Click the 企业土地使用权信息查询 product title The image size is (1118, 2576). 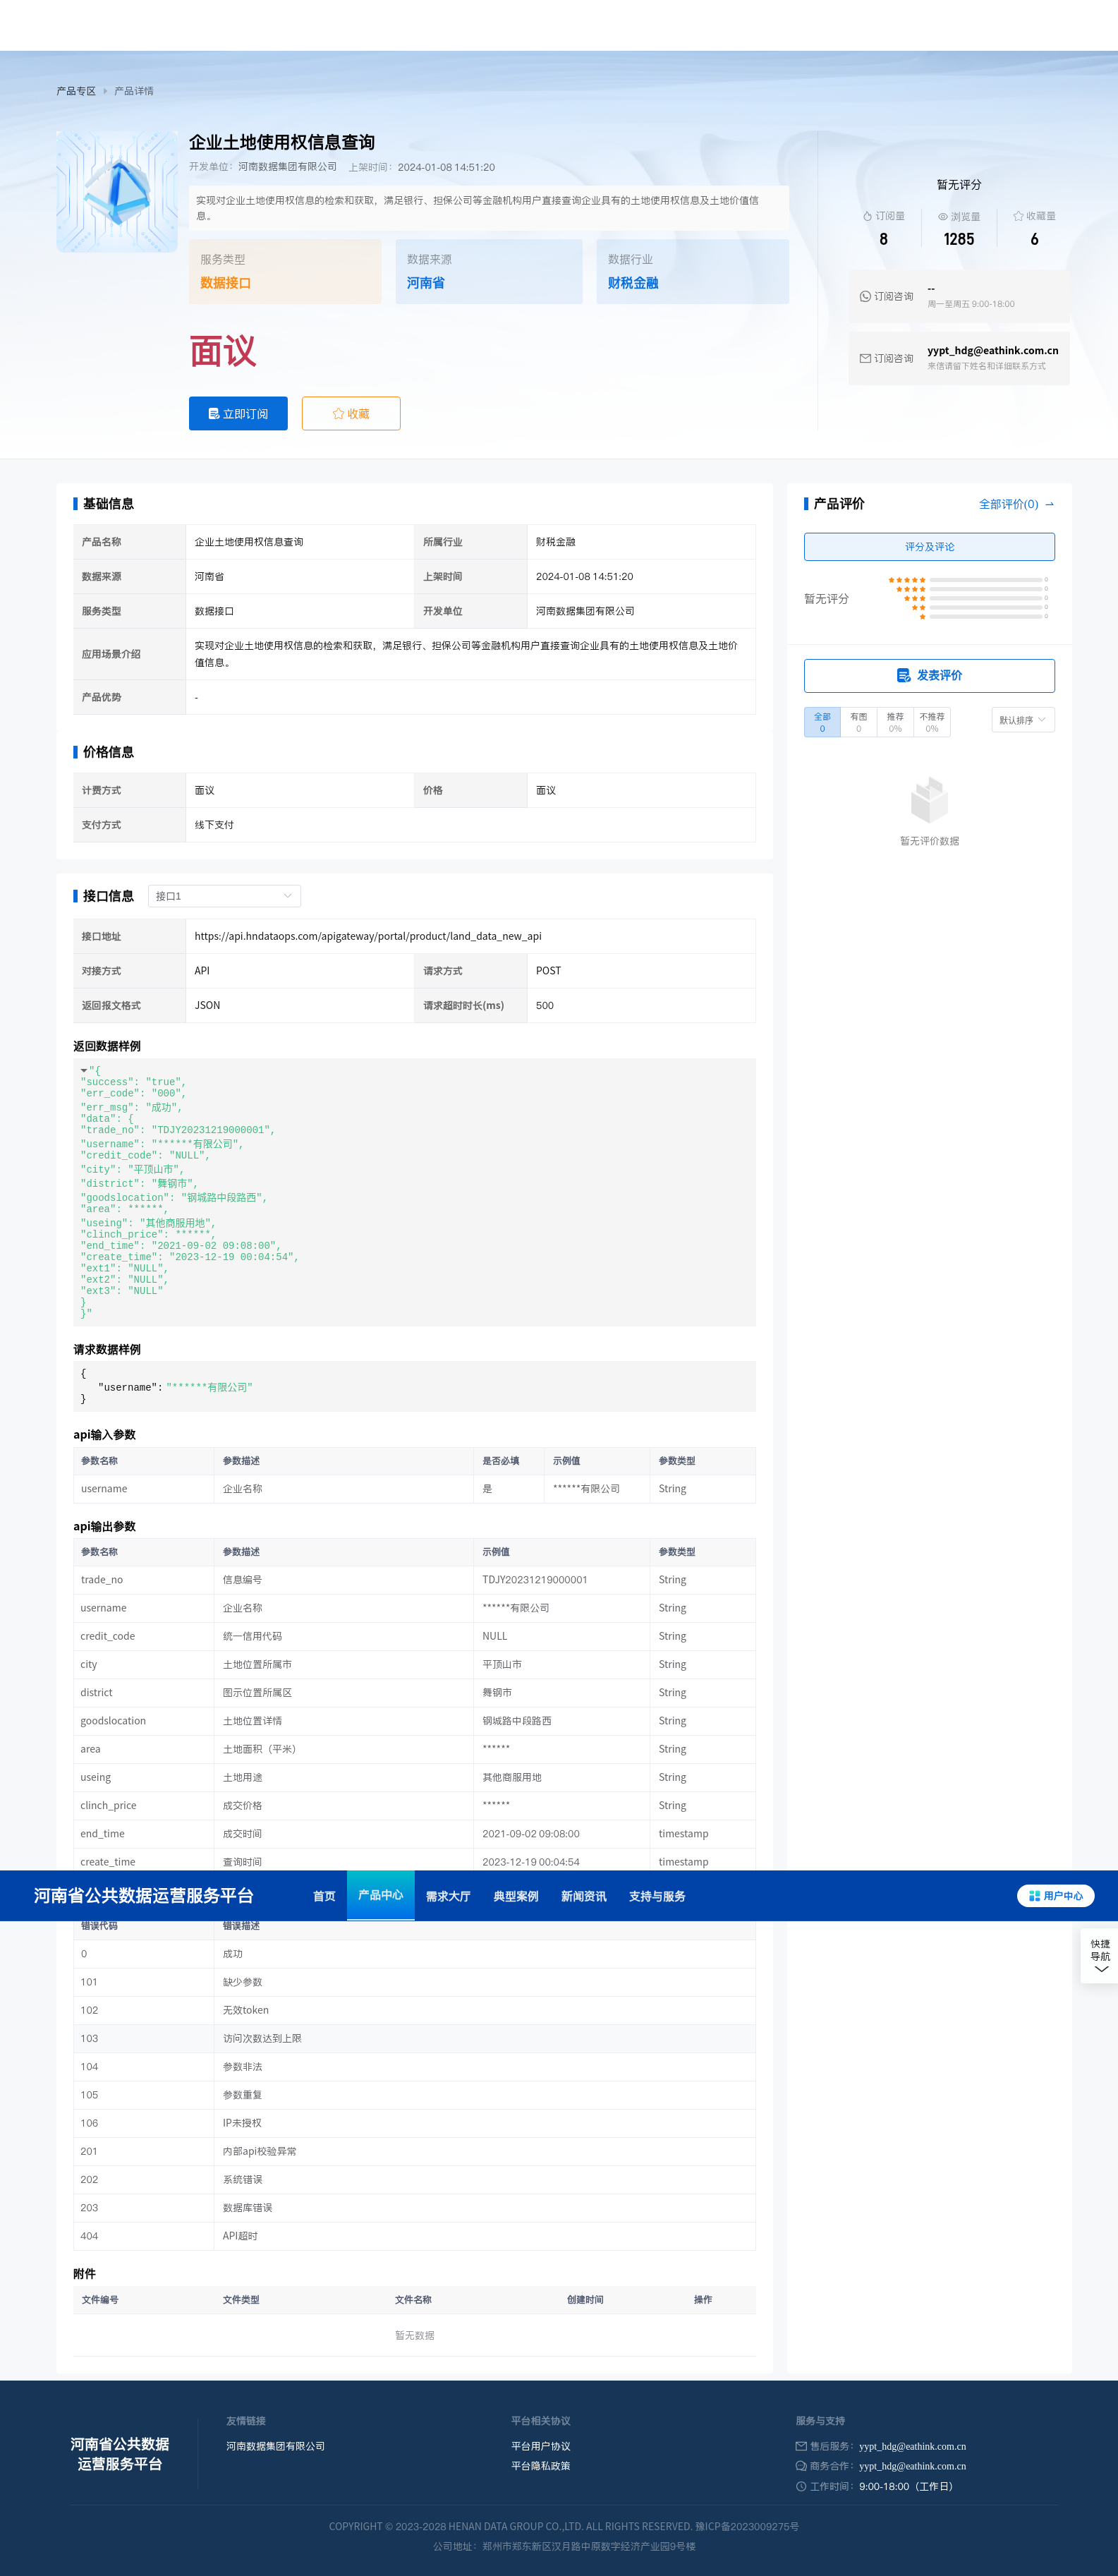(282, 142)
